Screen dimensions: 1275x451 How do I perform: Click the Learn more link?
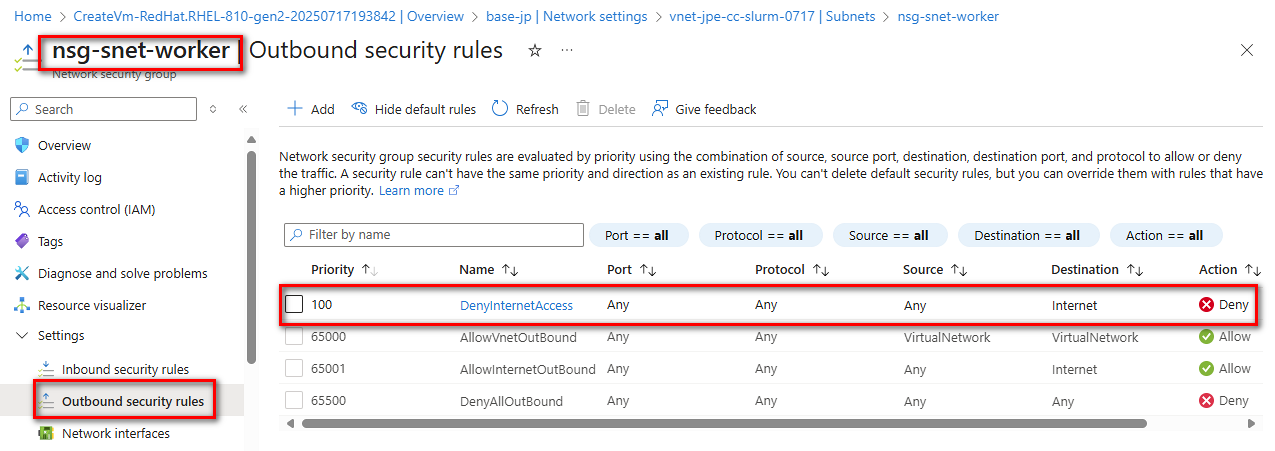click(x=411, y=190)
